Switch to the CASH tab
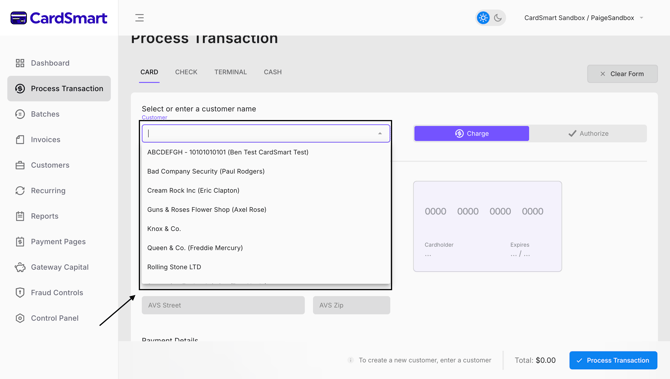Screen dimensions: 670x379 click(x=273, y=72)
